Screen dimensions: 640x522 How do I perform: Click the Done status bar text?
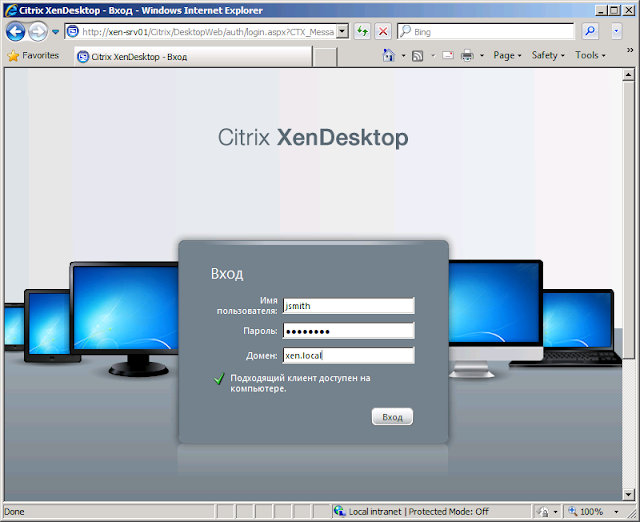tap(14, 511)
